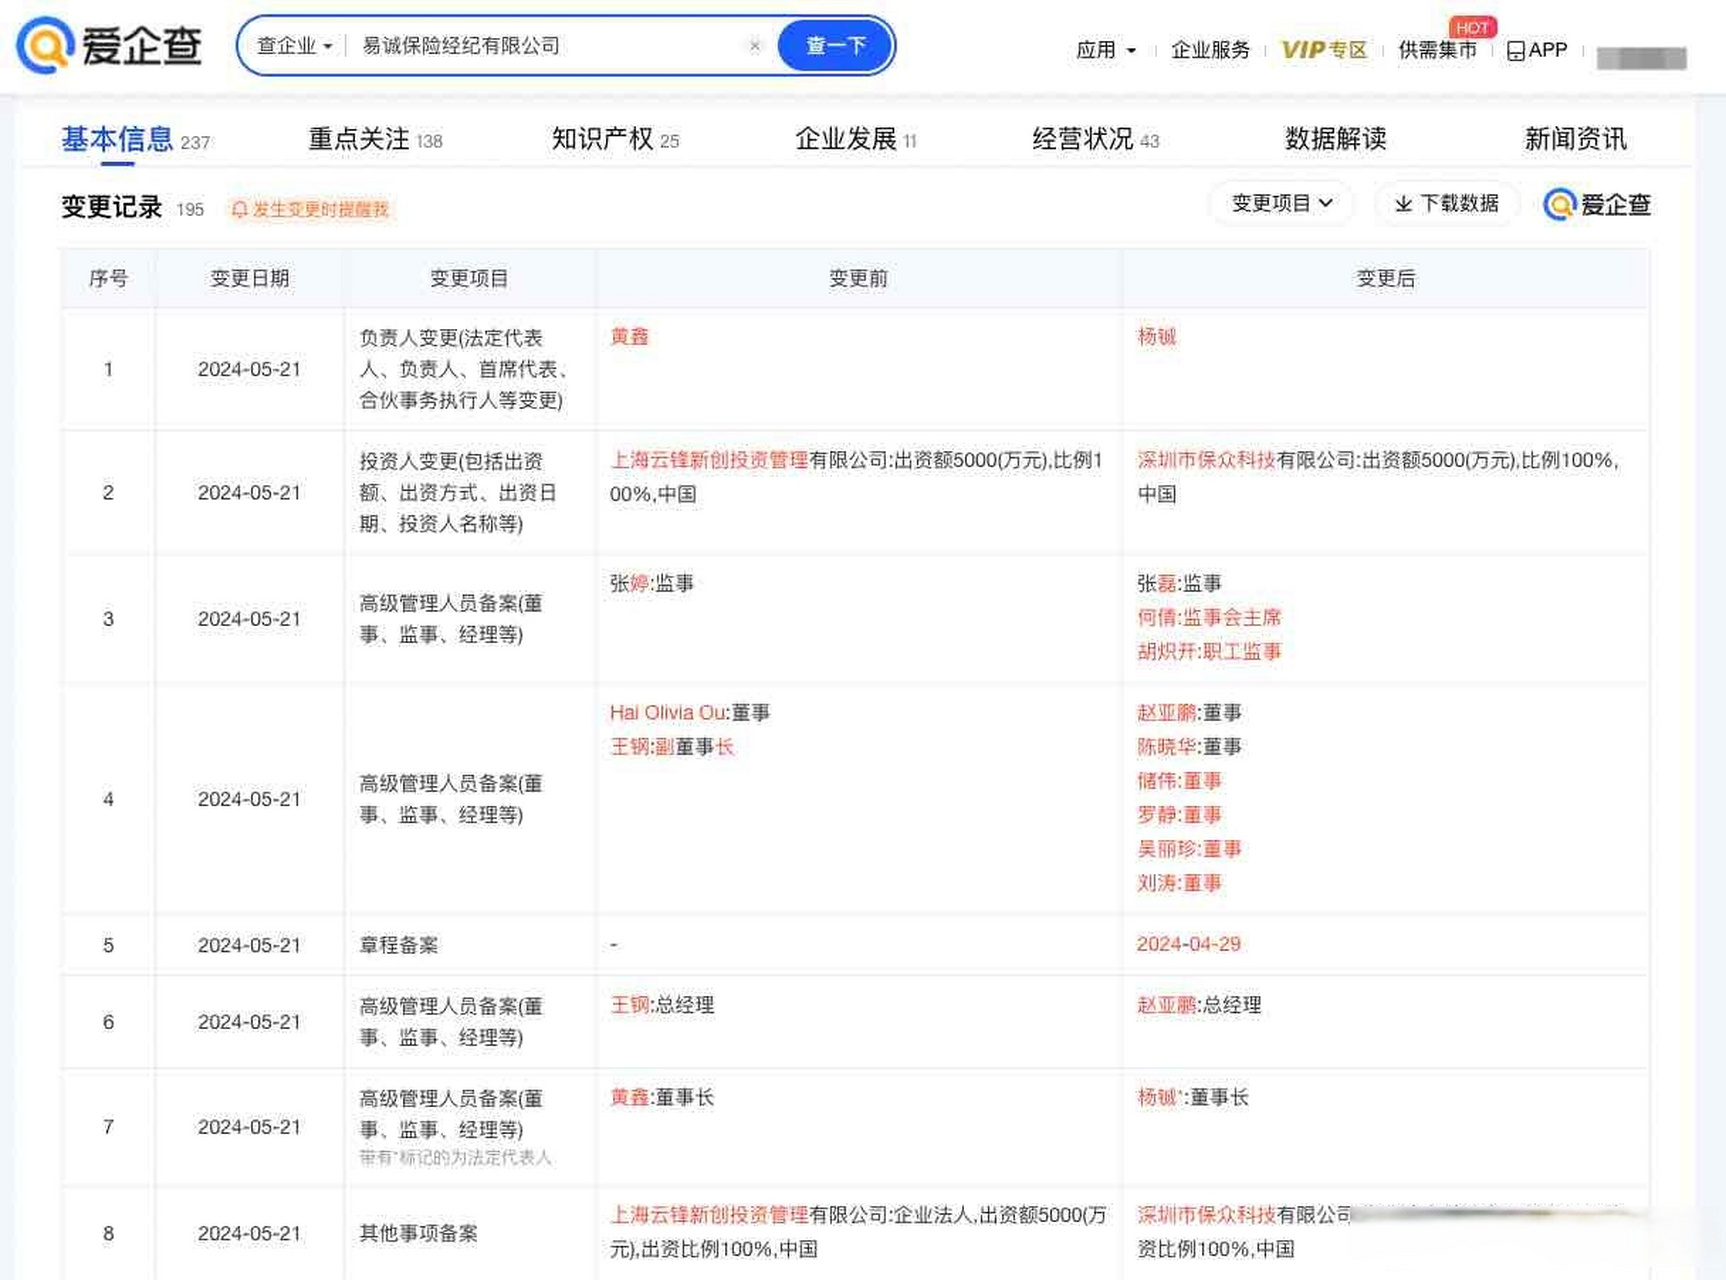Image resolution: width=1726 pixels, height=1280 pixels.
Task: Click the 爱企查 watermark logo beside 下载数据
Action: [1596, 204]
